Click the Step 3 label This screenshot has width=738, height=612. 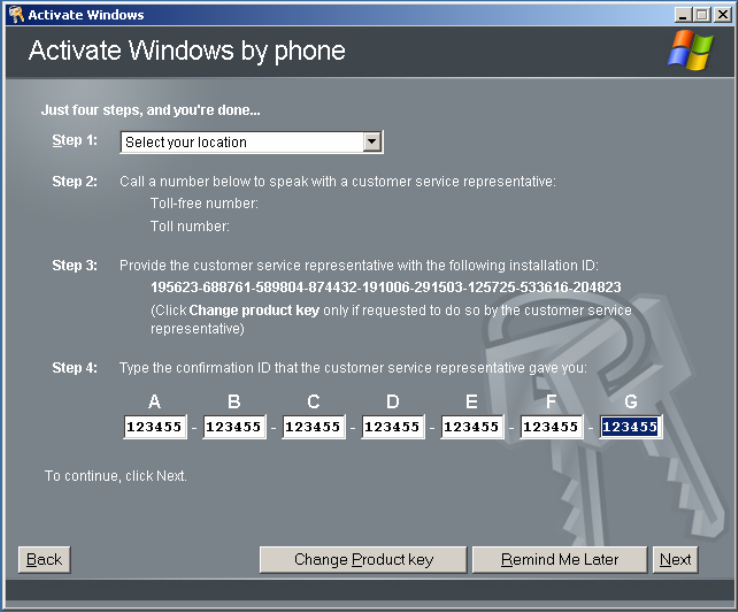[x=75, y=266]
